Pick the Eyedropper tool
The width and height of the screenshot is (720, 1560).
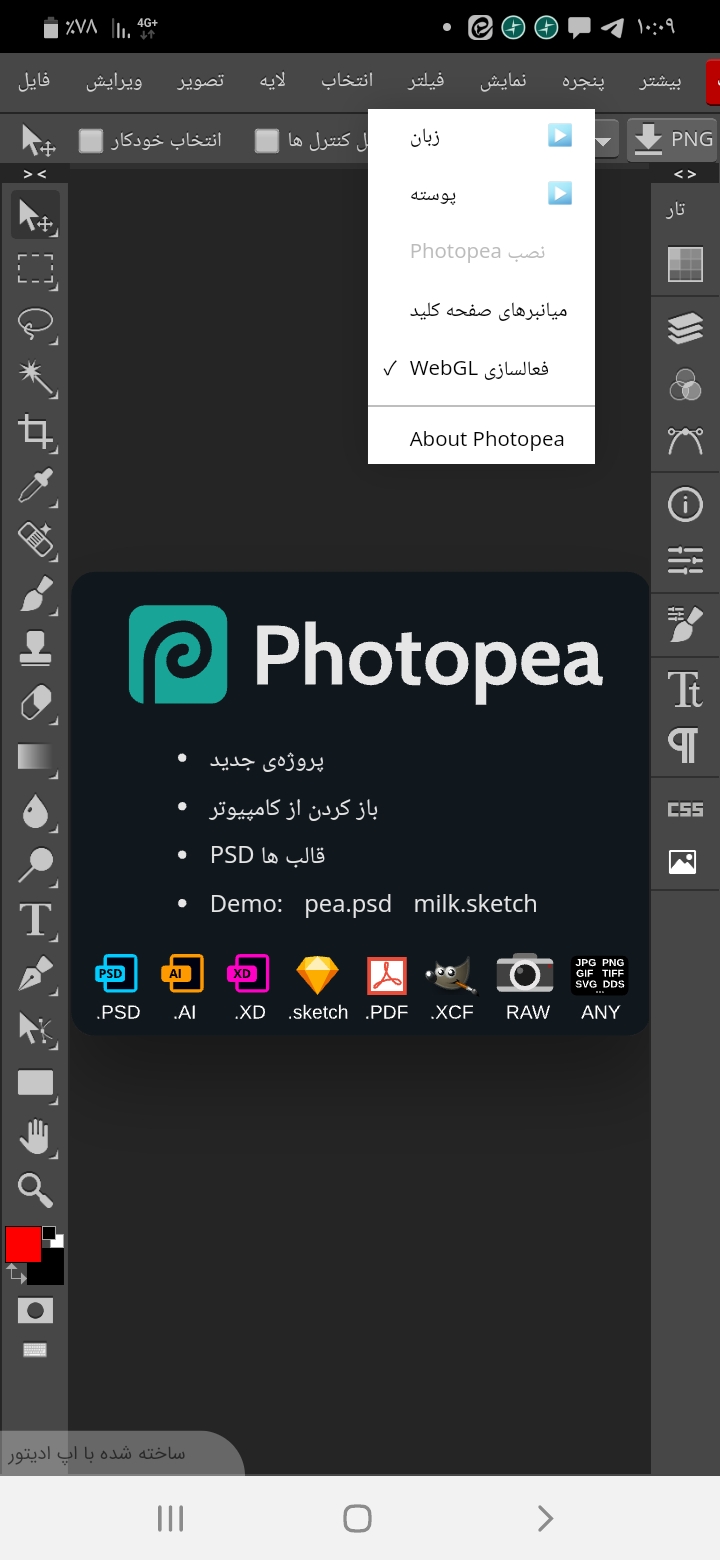pyautogui.click(x=35, y=486)
